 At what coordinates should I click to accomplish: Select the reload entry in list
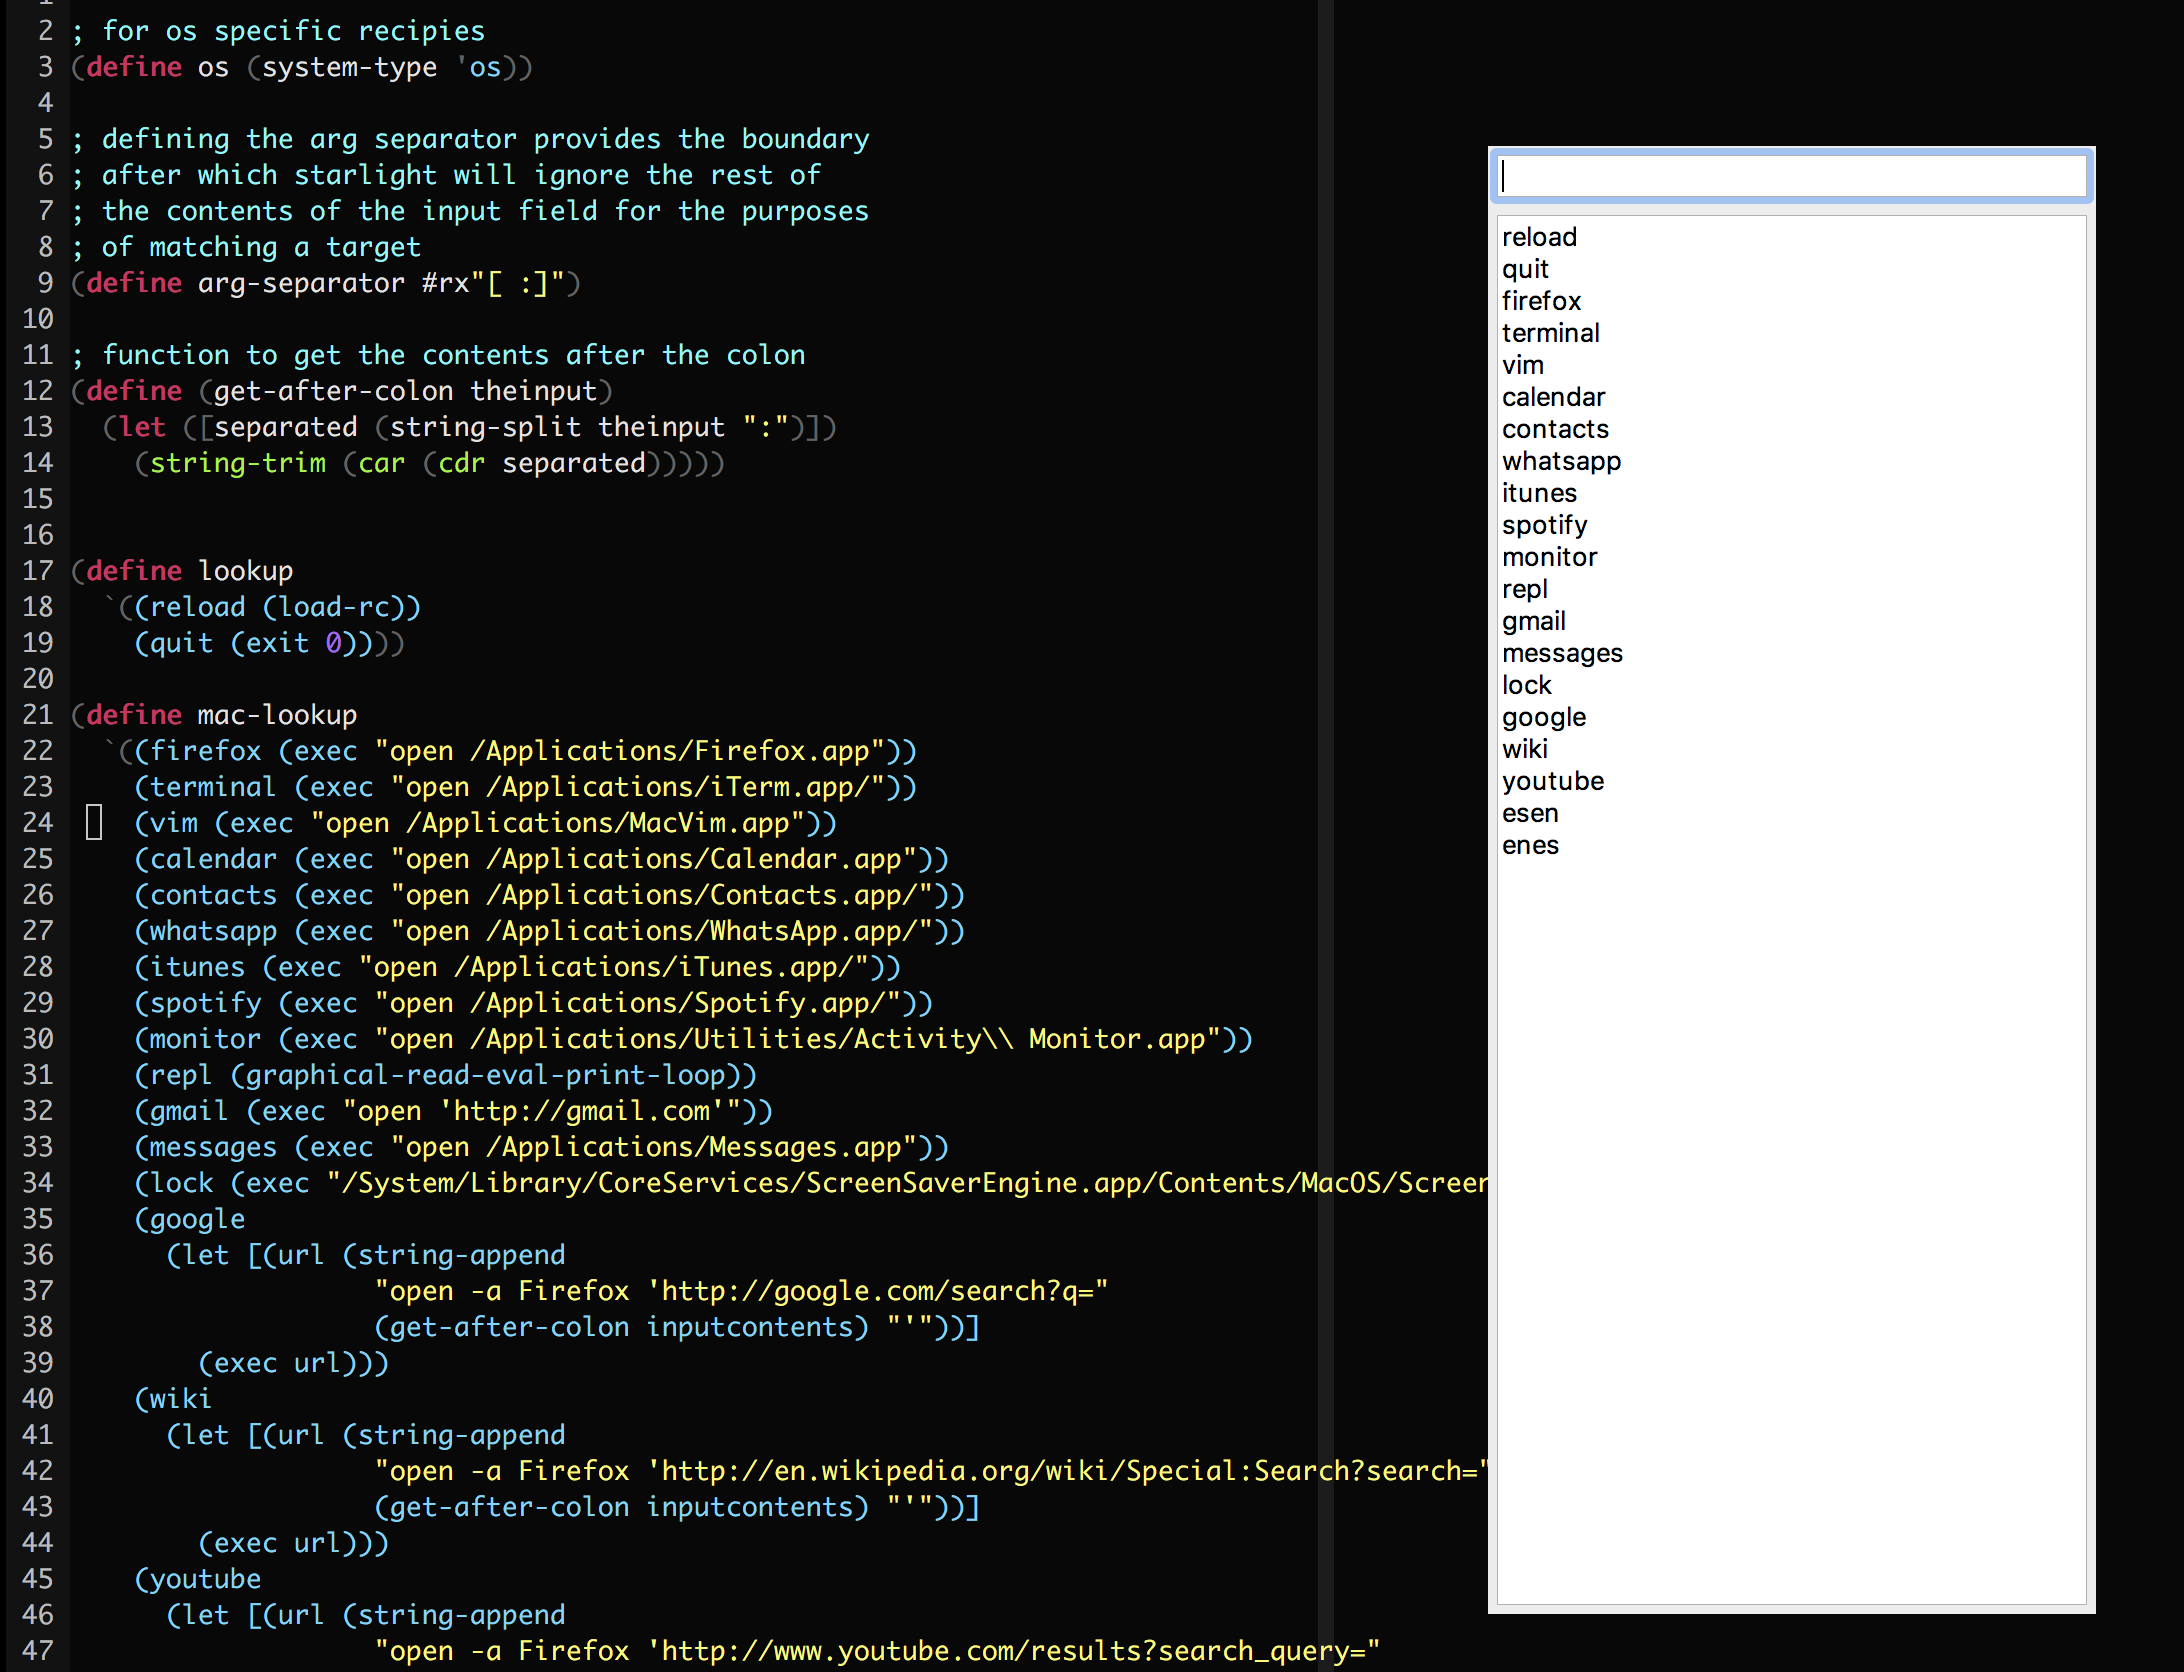1539,237
